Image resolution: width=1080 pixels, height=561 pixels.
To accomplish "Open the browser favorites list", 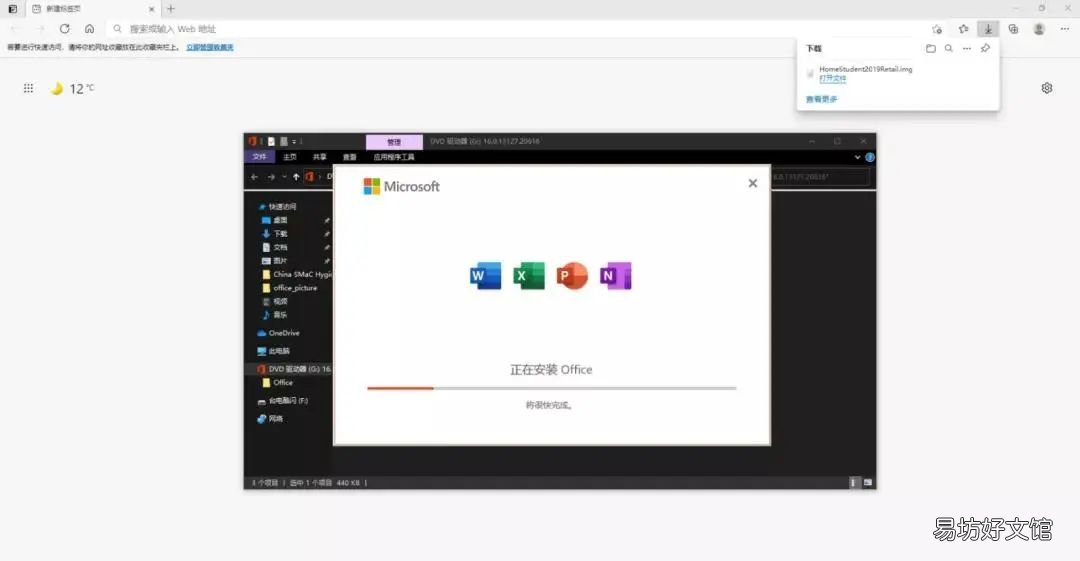I will coord(963,29).
